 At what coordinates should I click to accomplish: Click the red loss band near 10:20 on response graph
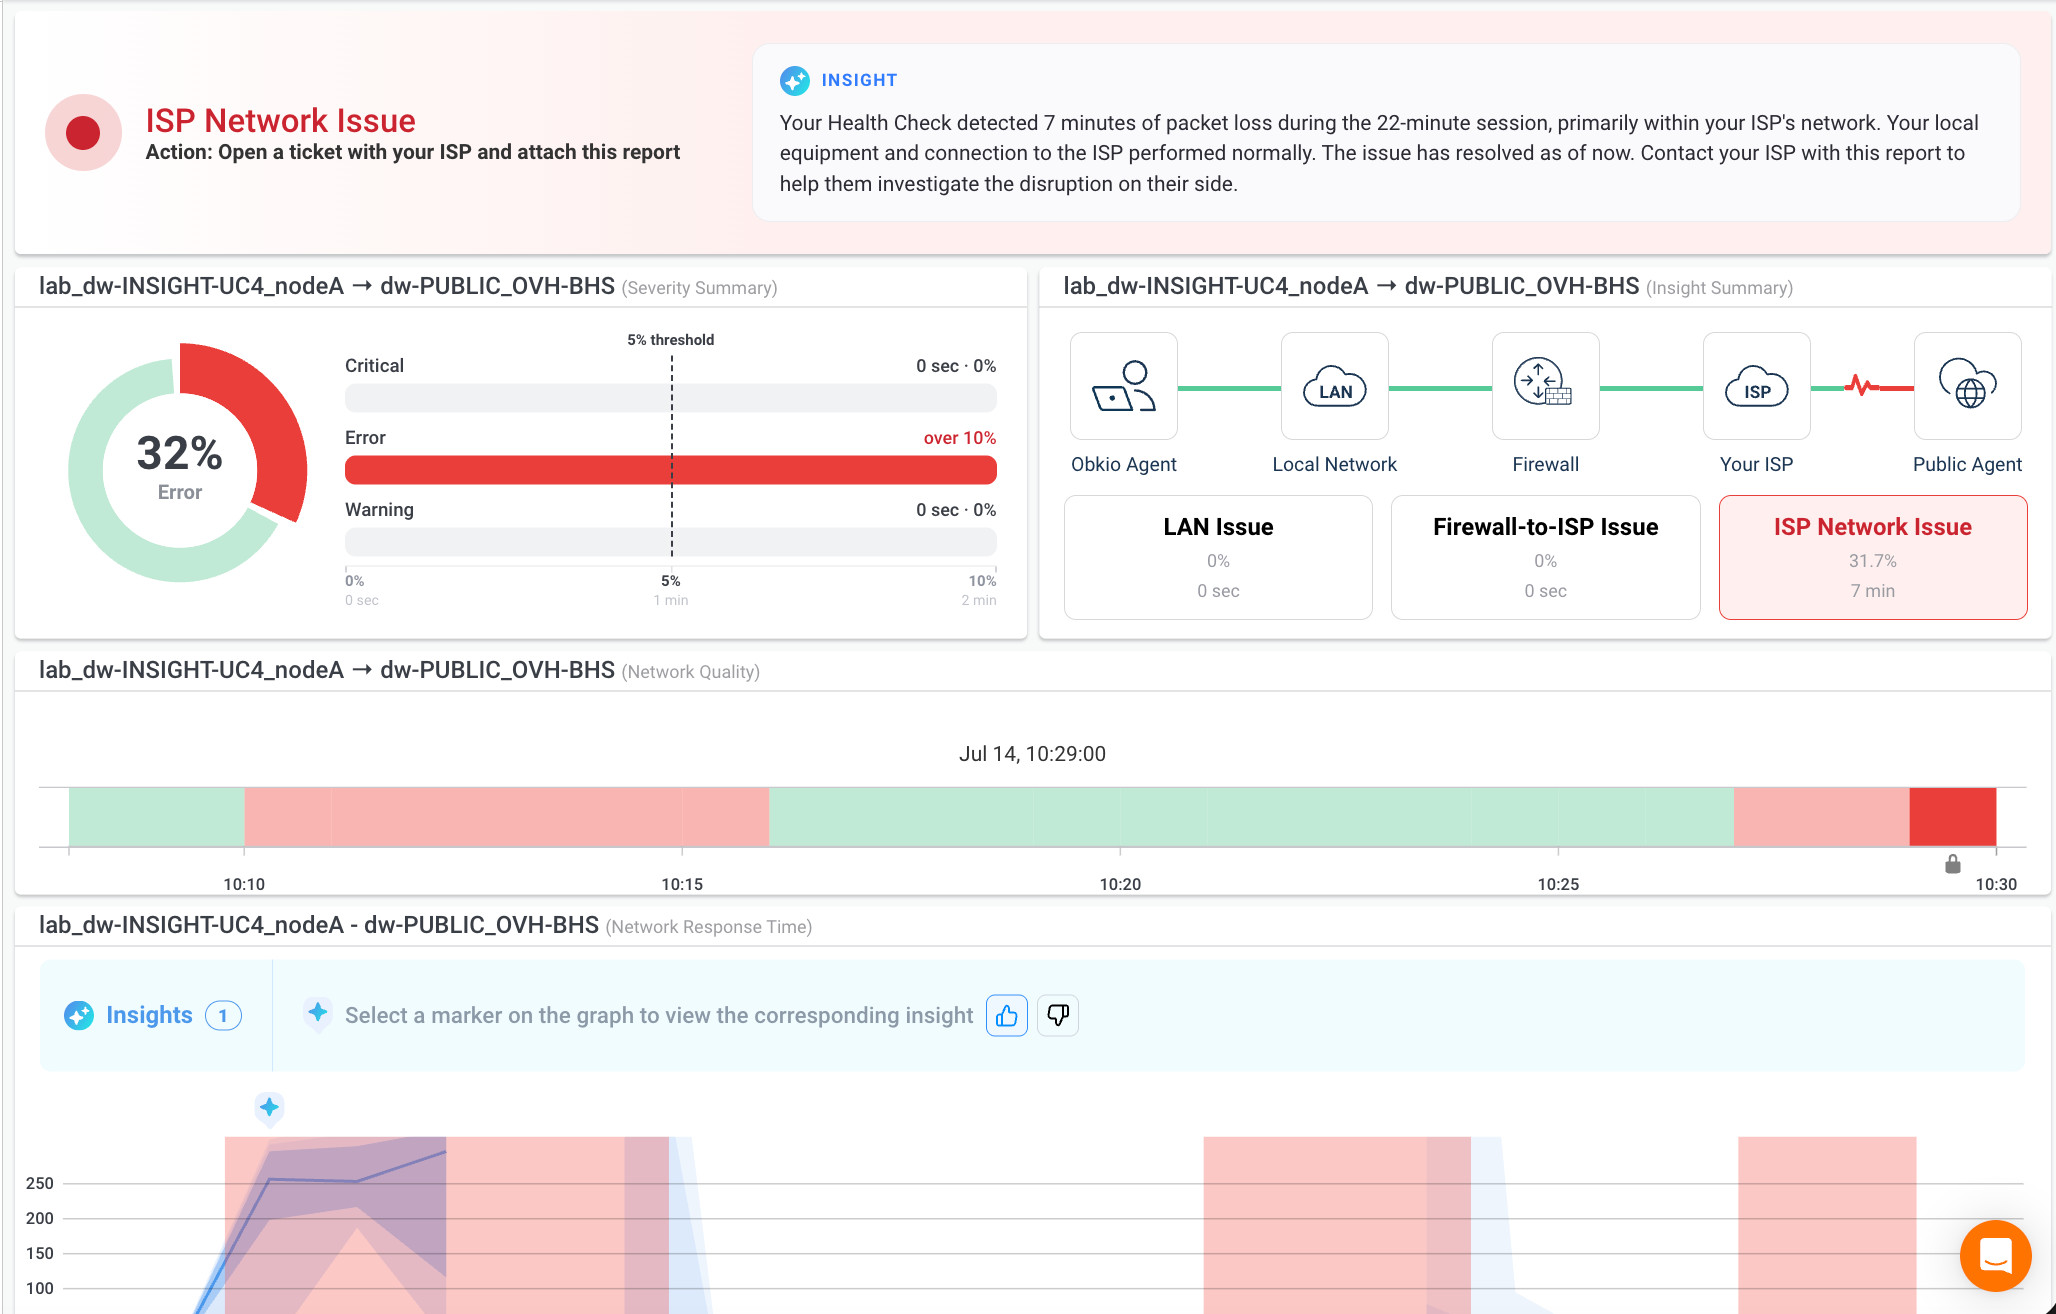(1337, 1225)
